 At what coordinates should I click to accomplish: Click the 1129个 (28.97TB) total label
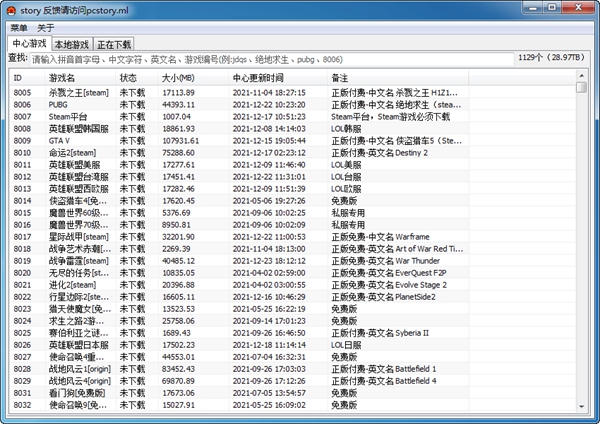coord(551,57)
